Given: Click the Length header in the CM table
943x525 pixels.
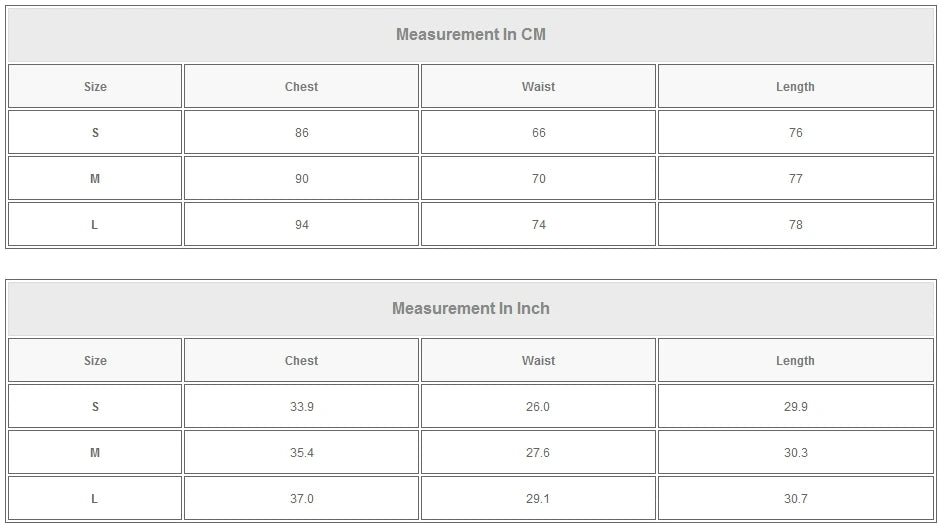Looking at the screenshot, I should pos(795,87).
